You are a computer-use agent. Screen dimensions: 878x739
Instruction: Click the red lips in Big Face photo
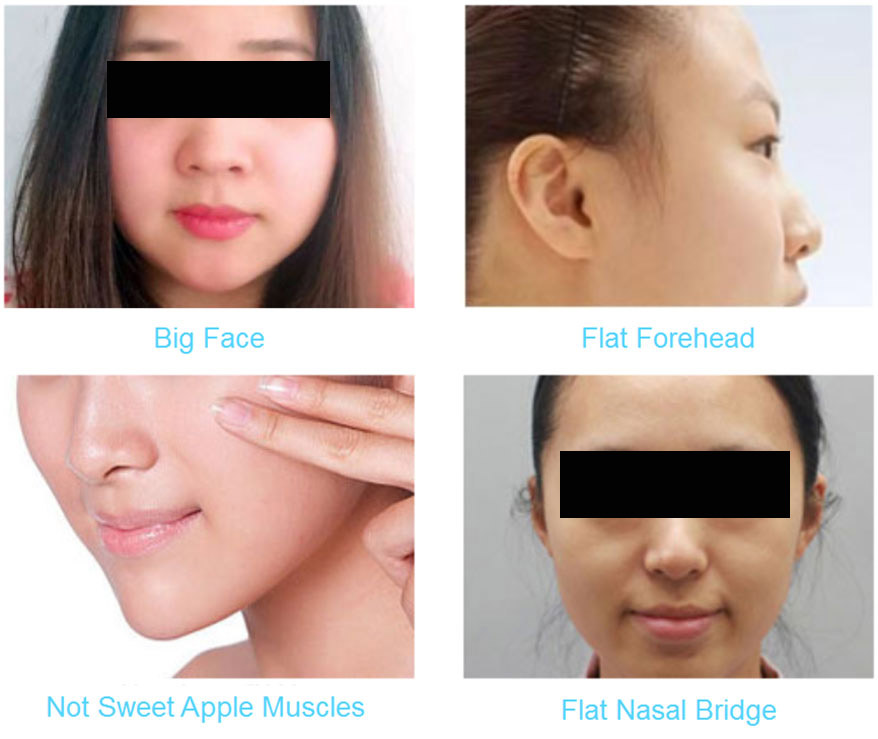tap(214, 220)
